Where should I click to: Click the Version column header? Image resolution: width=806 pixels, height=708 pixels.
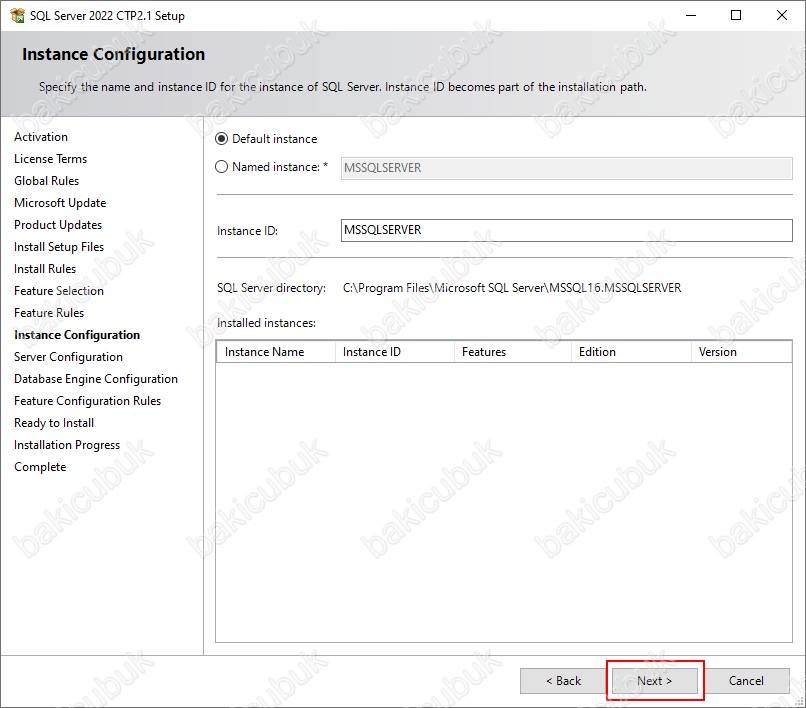741,352
